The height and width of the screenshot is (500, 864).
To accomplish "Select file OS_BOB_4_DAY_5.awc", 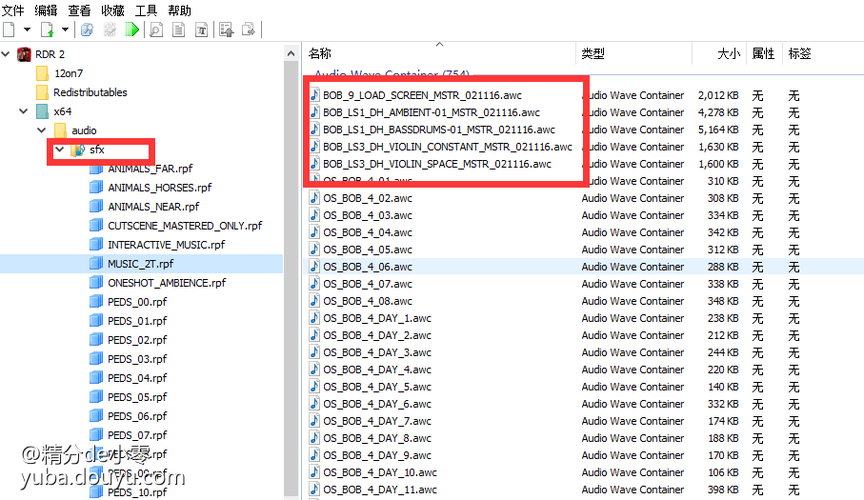I will (x=377, y=387).
